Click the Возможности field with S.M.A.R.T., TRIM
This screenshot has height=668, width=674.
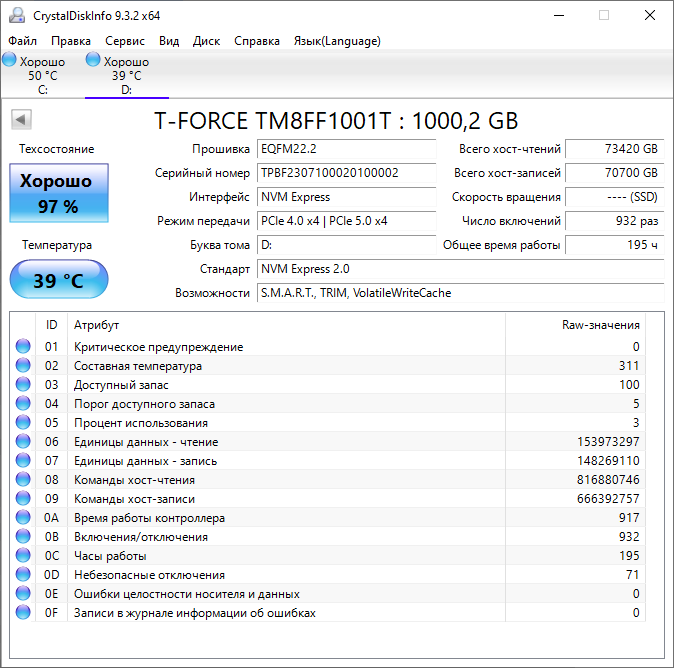click(x=461, y=293)
